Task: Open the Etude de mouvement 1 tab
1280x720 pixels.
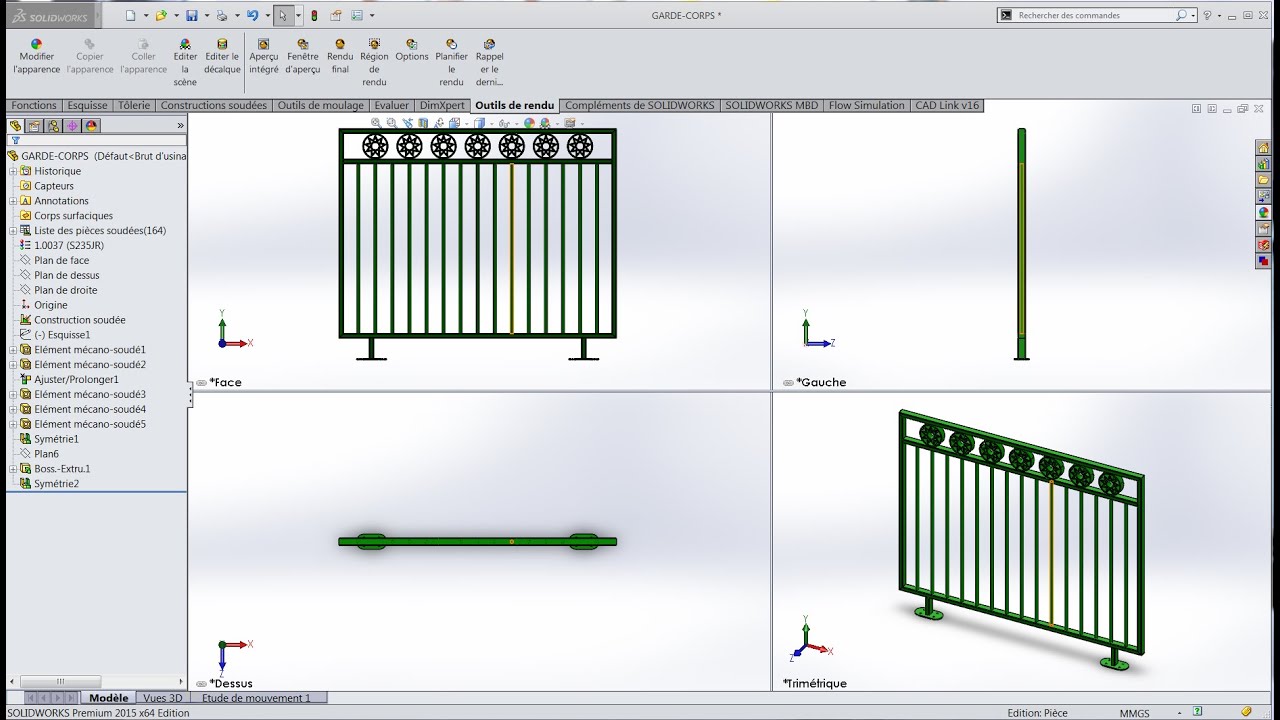Action: click(x=256, y=698)
